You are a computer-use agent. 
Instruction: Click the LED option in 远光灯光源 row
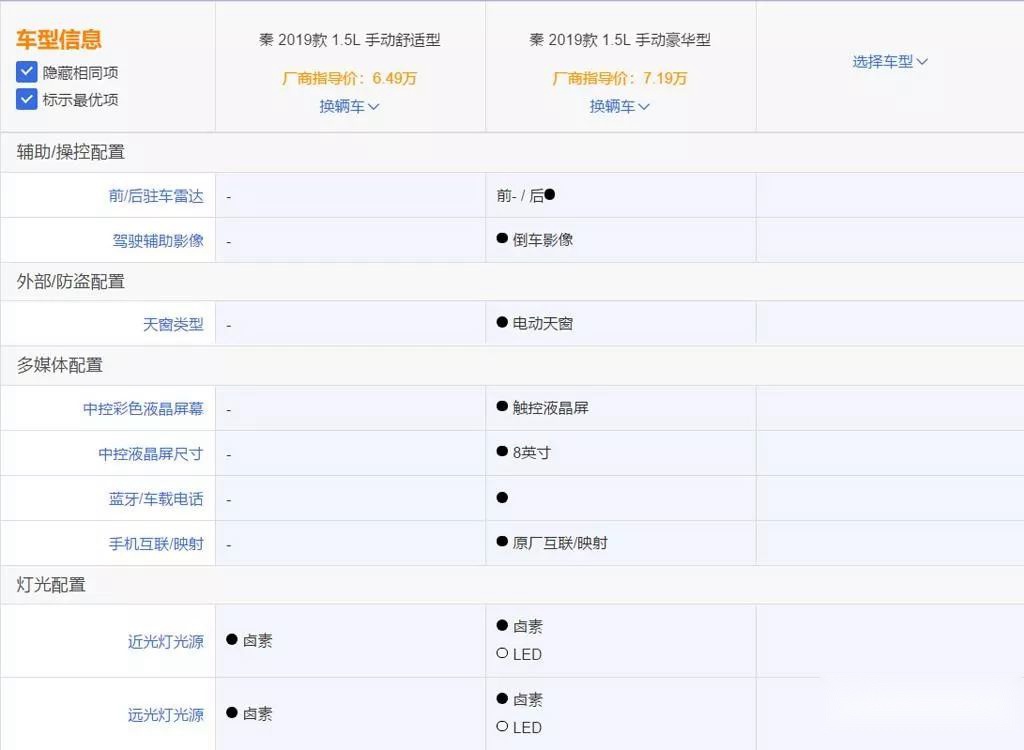point(519,727)
